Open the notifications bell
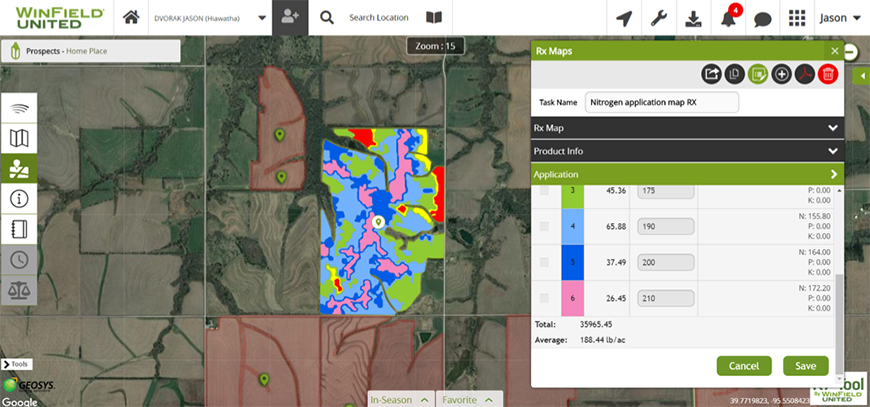870x407 pixels. coord(728,18)
